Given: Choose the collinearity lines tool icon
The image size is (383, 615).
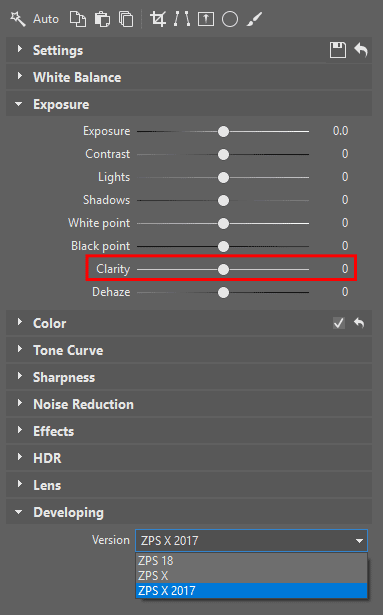Looking at the screenshot, I should [182, 19].
